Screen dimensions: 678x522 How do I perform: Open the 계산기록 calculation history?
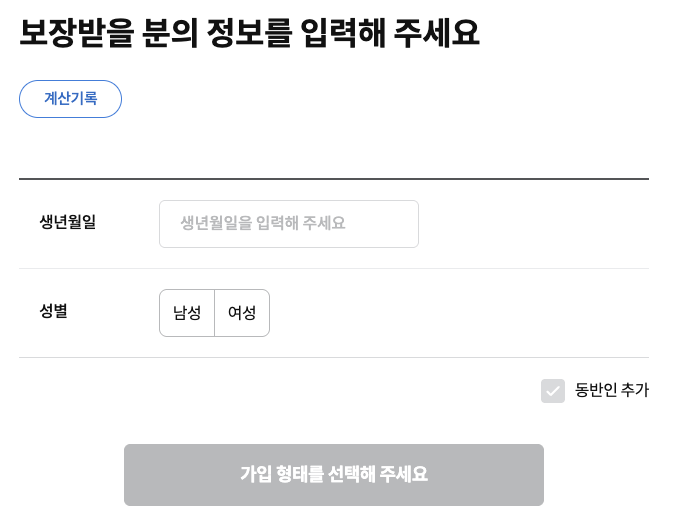[70, 99]
